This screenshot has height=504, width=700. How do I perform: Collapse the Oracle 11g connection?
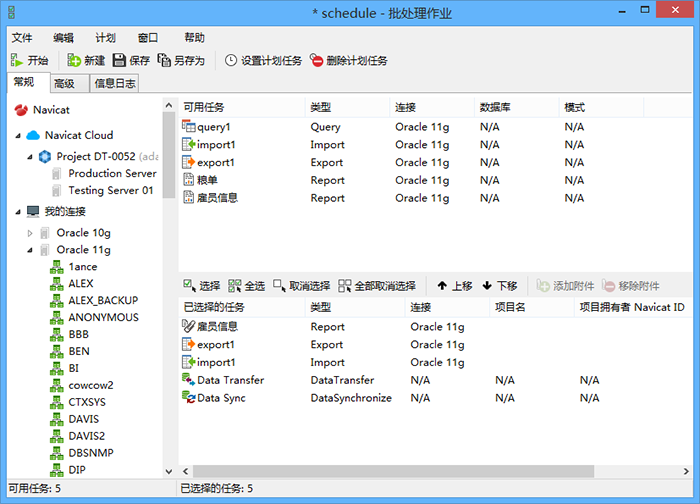tap(29, 250)
